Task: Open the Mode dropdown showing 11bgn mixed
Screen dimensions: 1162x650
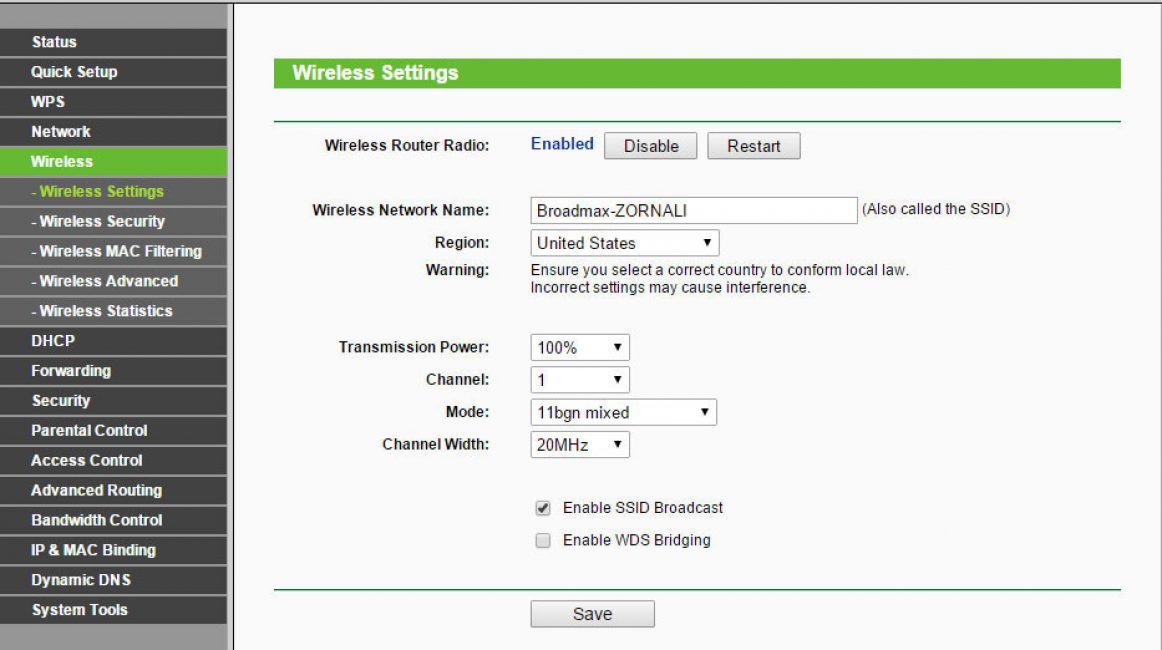Action: pos(623,412)
